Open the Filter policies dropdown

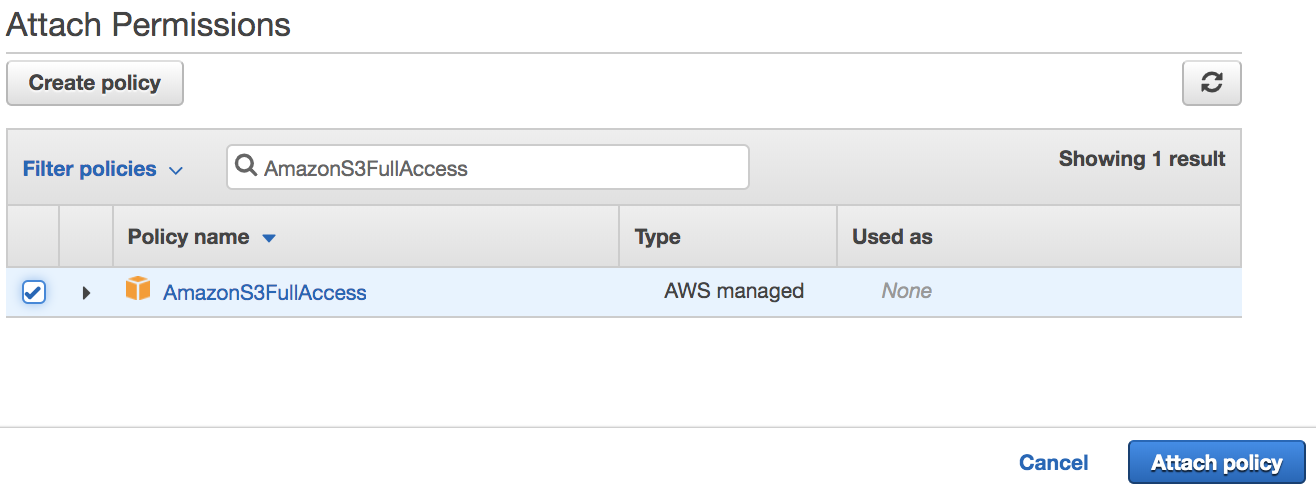pos(102,169)
